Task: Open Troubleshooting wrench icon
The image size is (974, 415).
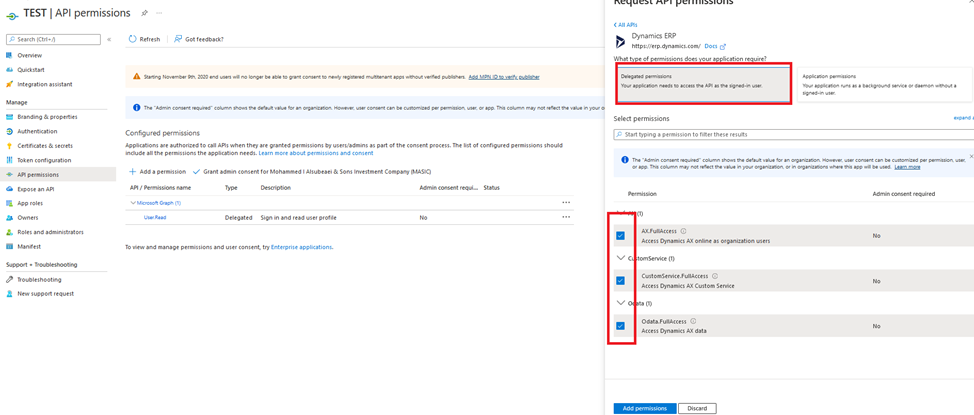Action: [x=9, y=280]
